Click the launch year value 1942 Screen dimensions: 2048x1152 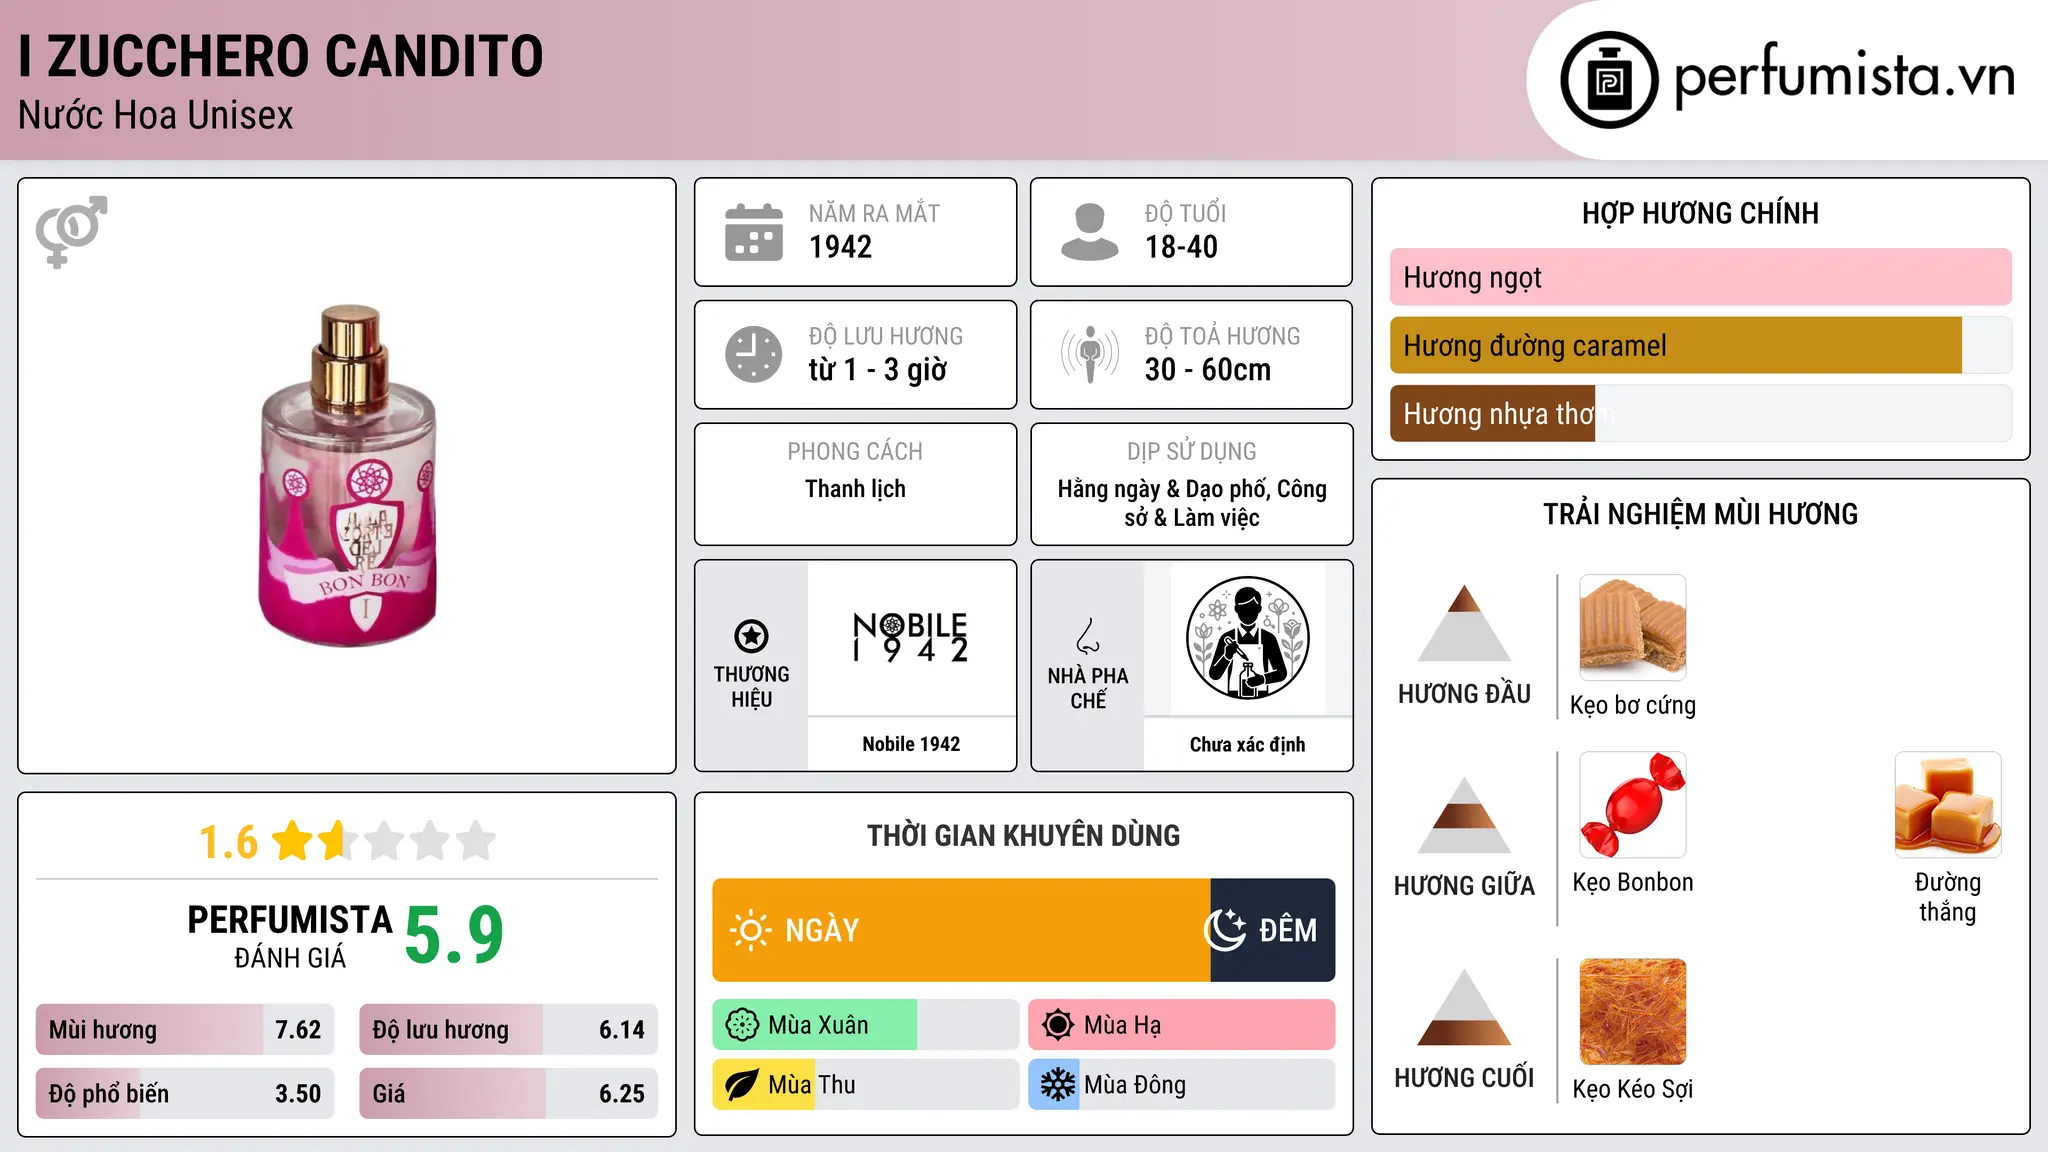click(840, 247)
